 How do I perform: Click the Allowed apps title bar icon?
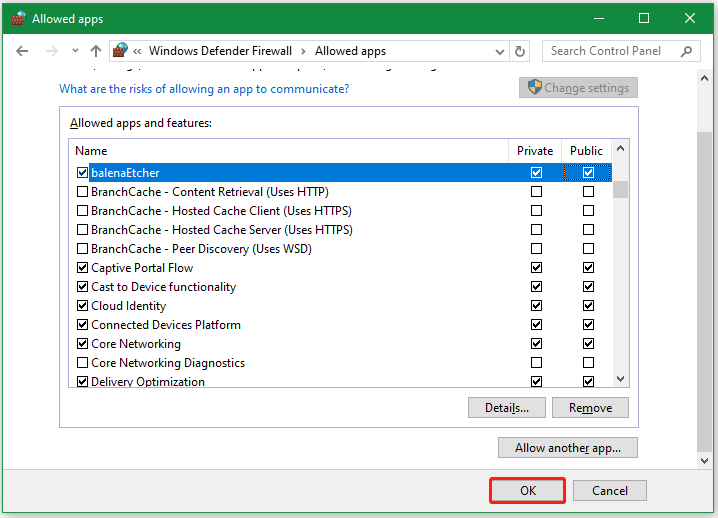18,18
